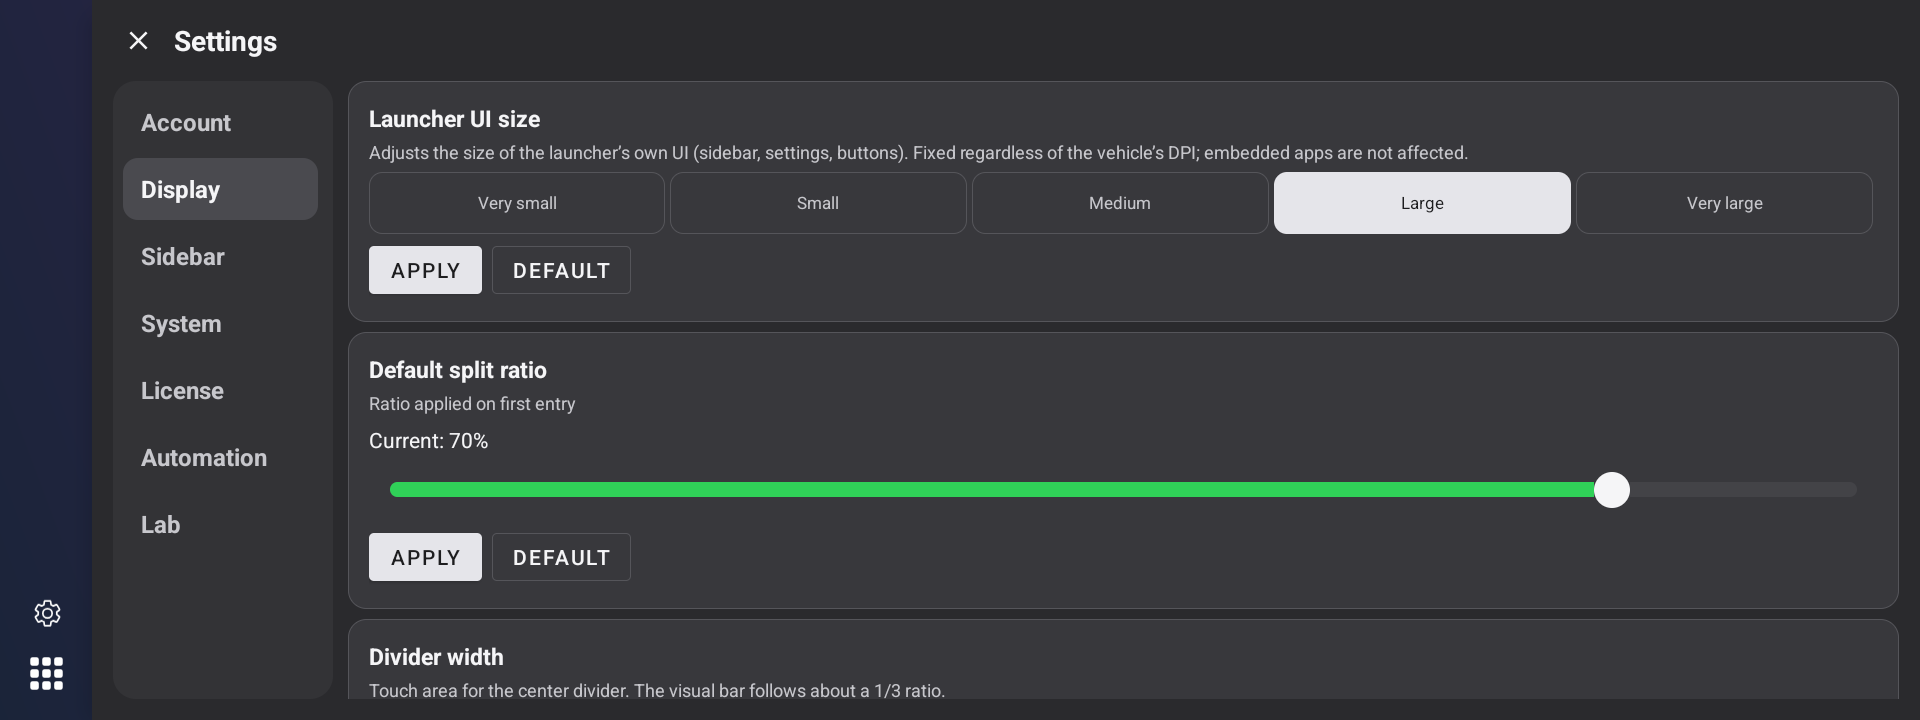1920x720 pixels.
Task: Select the Very small UI size option
Action: pos(517,203)
